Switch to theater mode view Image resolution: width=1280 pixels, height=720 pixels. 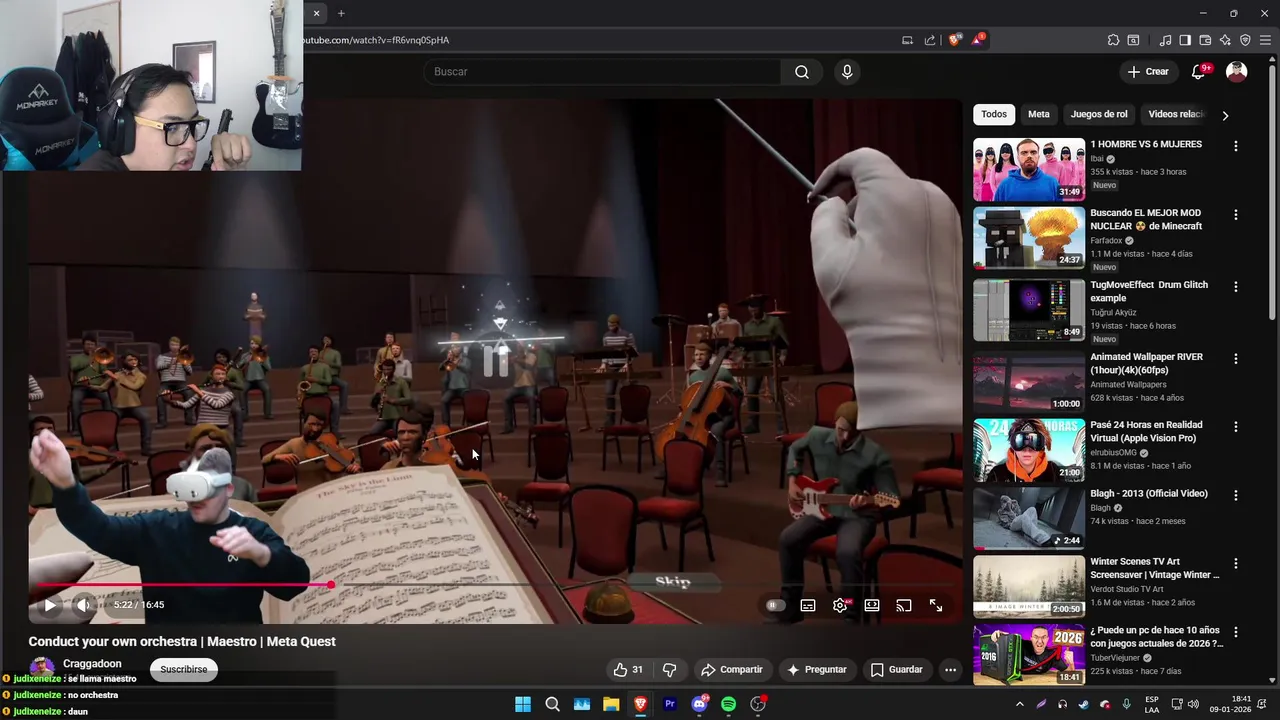tap(872, 605)
